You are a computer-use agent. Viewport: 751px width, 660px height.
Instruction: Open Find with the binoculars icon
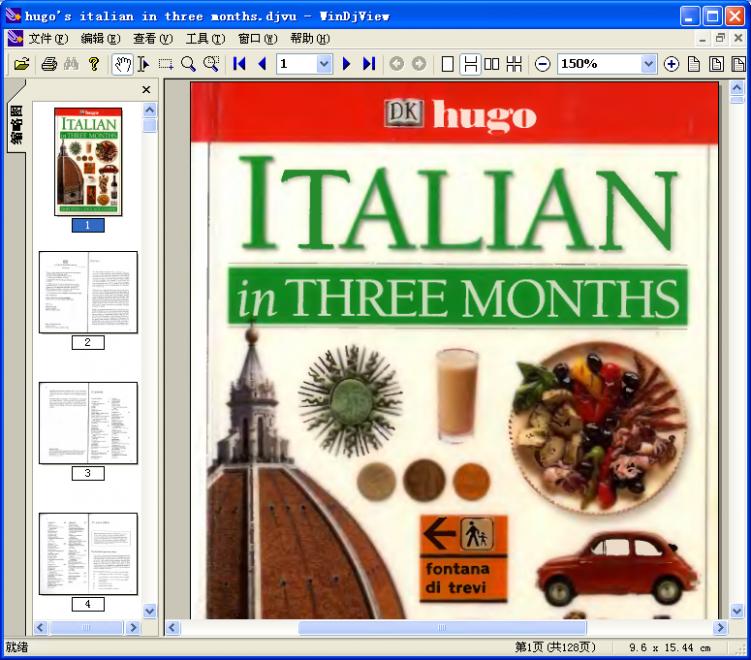71,64
